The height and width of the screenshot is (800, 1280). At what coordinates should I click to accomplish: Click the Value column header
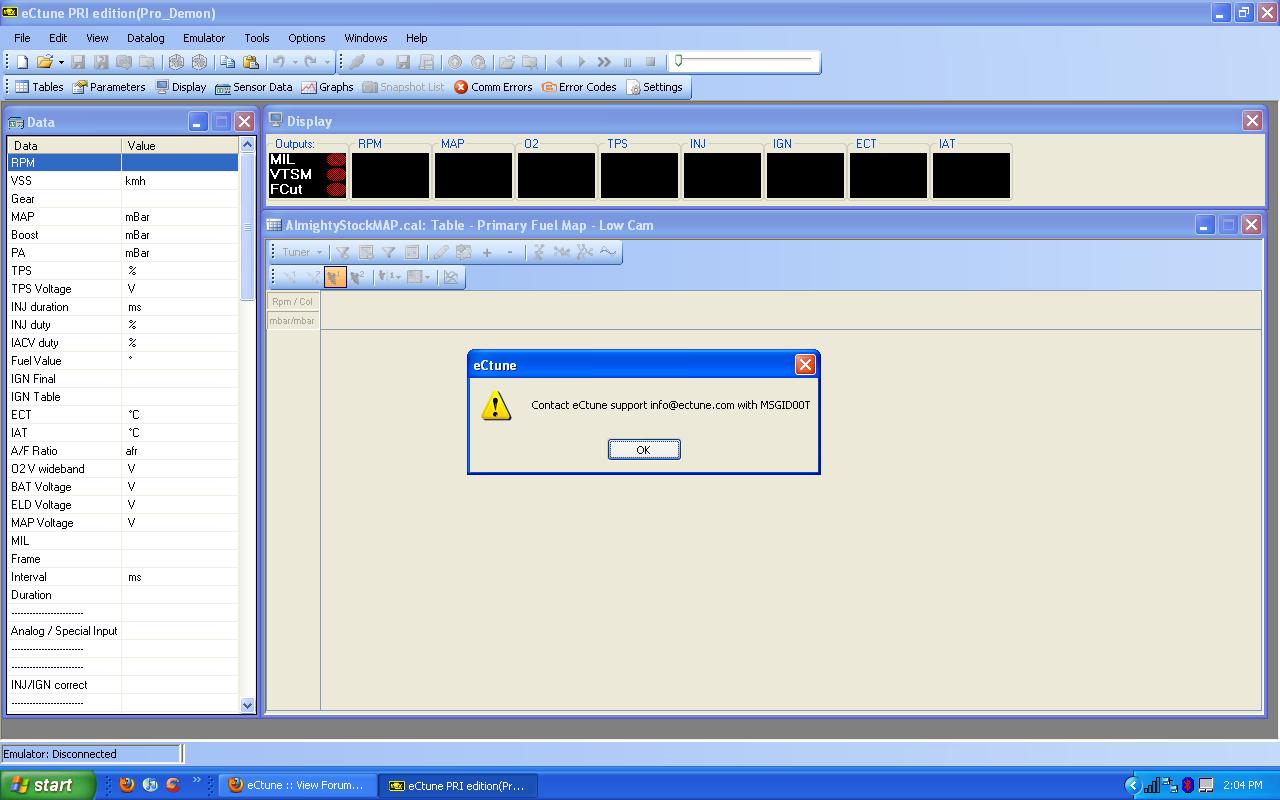tap(180, 145)
